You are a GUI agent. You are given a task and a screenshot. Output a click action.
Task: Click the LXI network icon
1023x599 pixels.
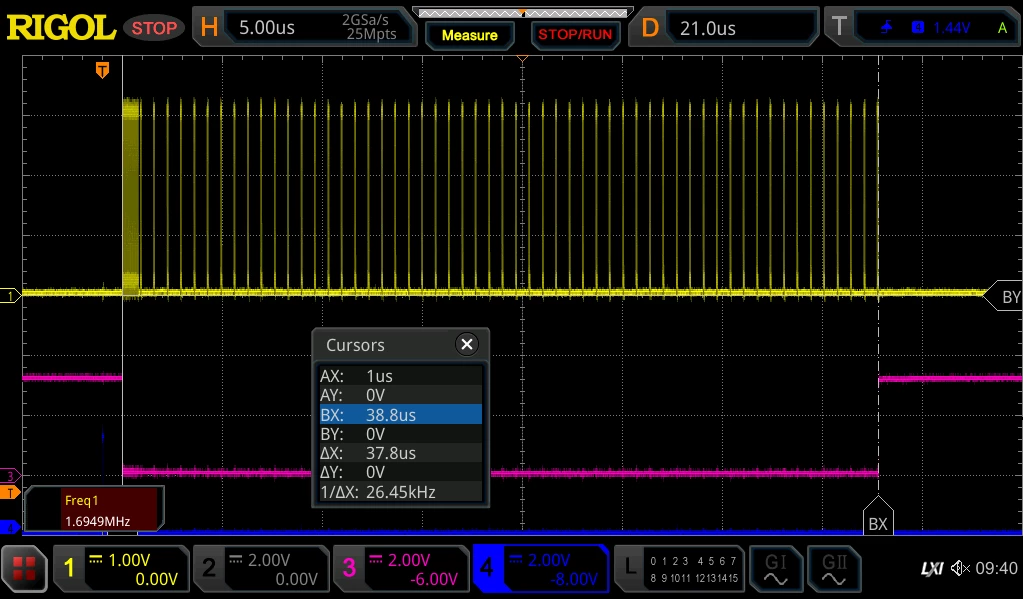point(932,569)
